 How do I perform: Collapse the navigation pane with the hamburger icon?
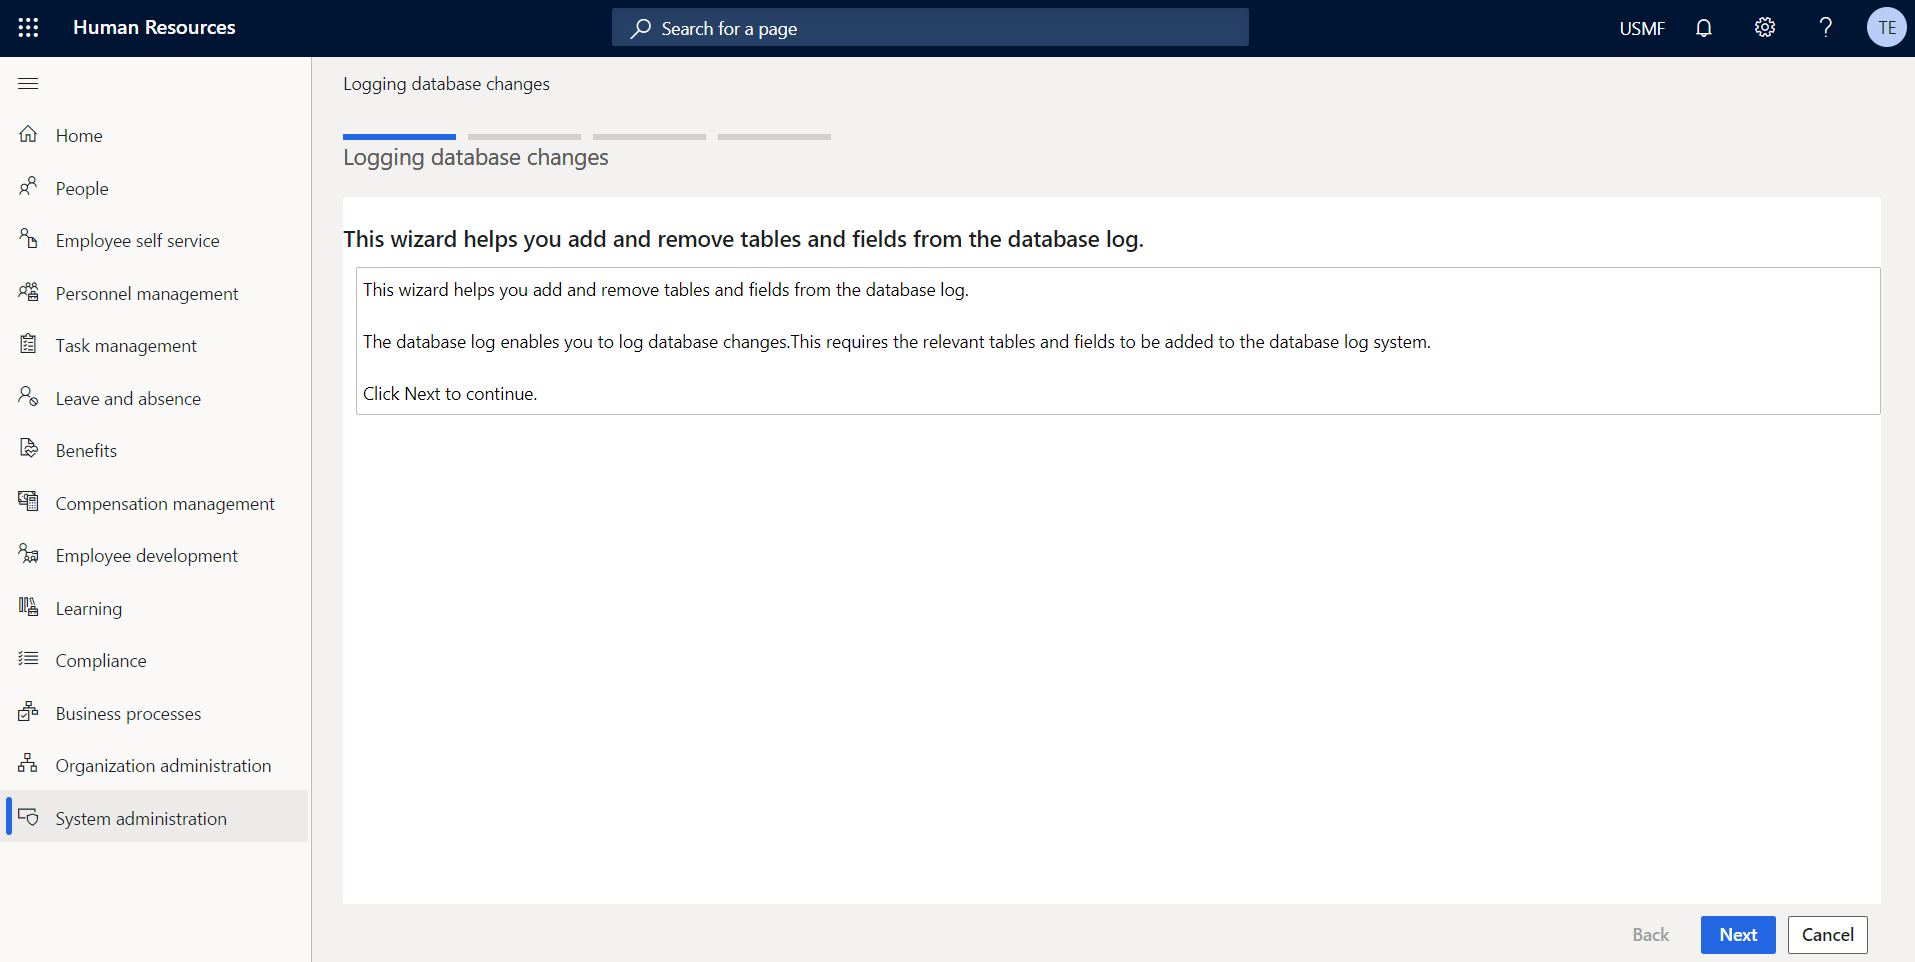(28, 83)
